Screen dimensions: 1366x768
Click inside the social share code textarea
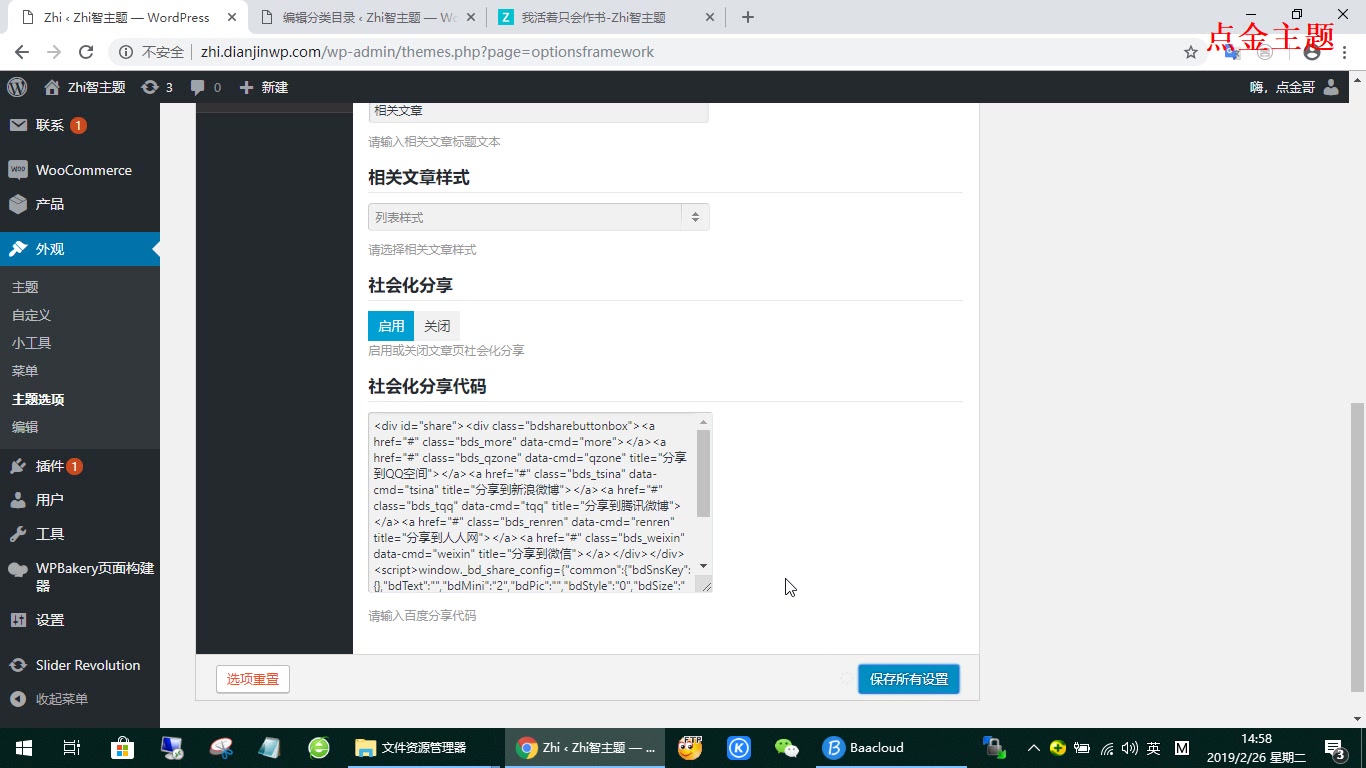(x=530, y=500)
